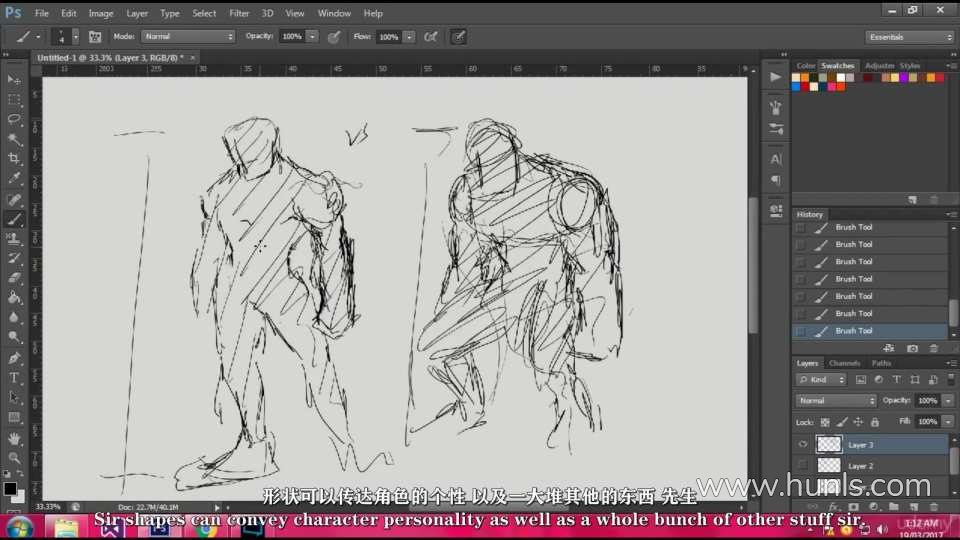960x540 pixels.
Task: Click lock all icon in Layers panel
Action: tap(875, 422)
